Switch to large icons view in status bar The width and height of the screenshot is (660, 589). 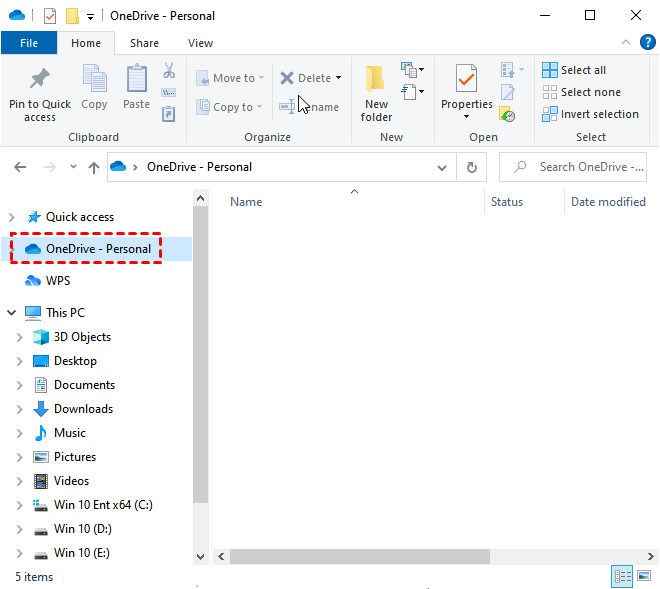click(x=645, y=577)
